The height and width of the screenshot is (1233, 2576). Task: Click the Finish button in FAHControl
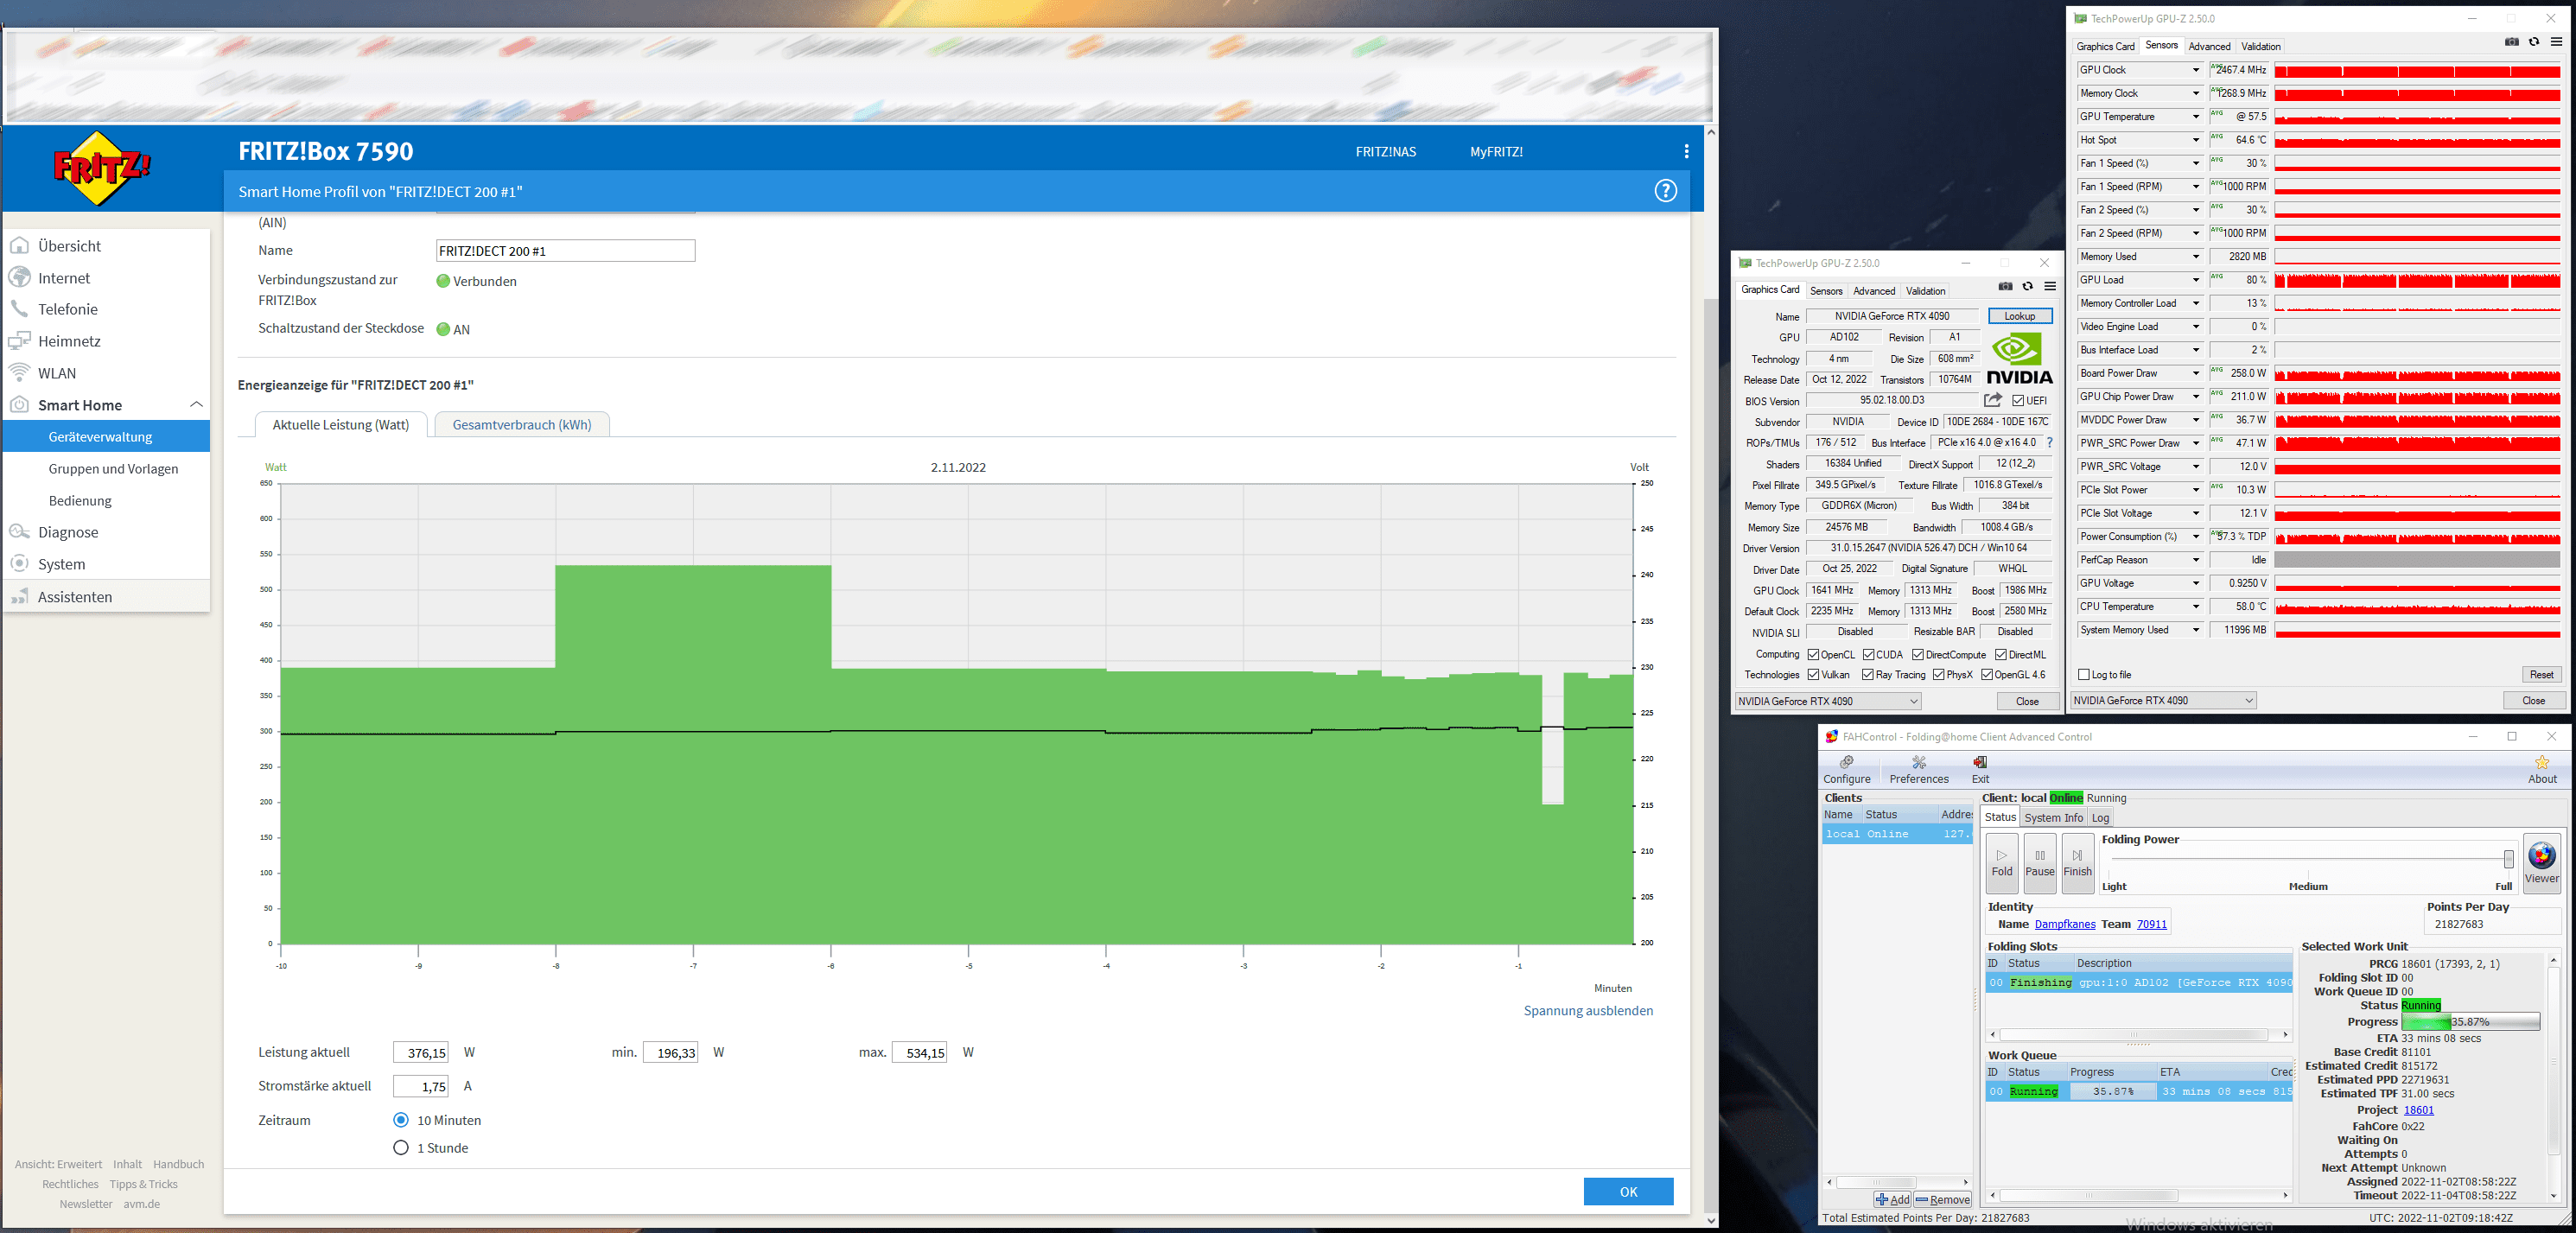[2077, 862]
